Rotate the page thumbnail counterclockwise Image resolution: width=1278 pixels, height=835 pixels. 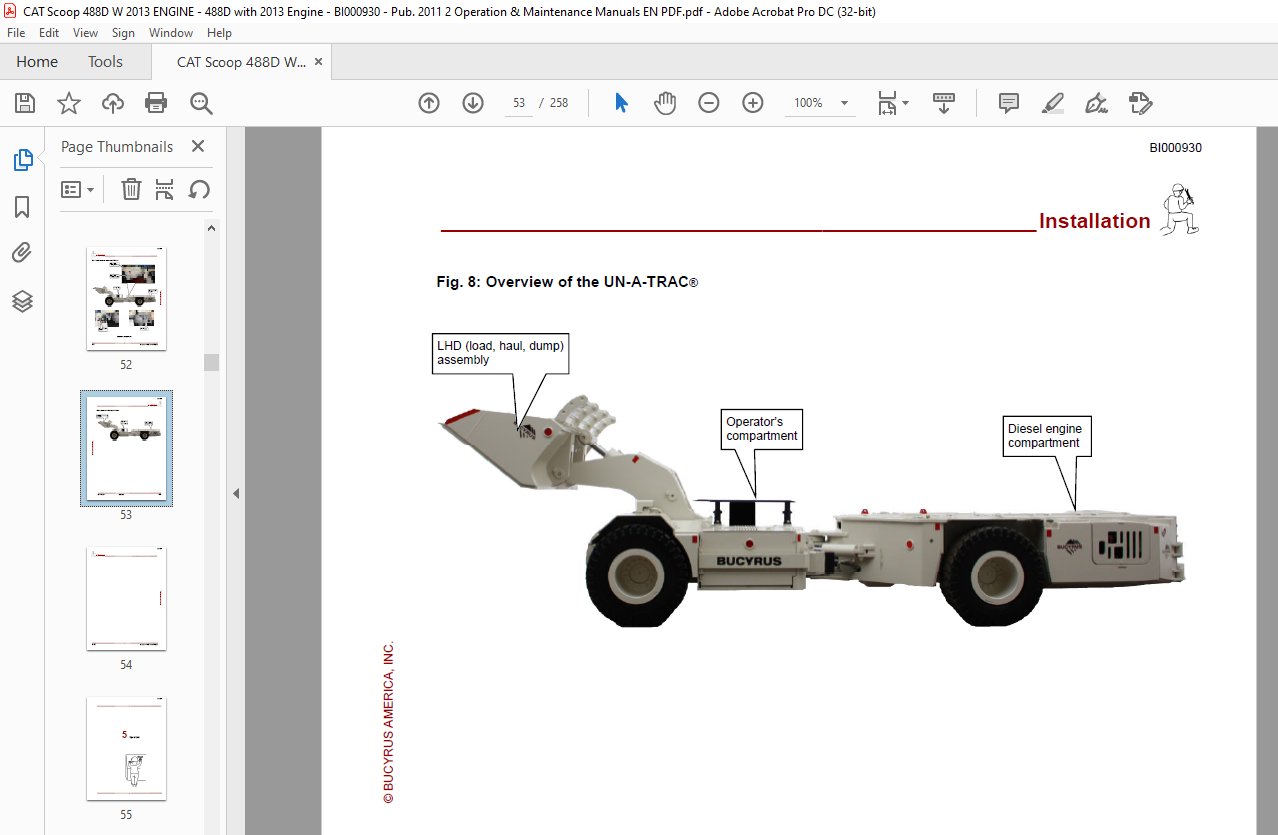point(199,189)
